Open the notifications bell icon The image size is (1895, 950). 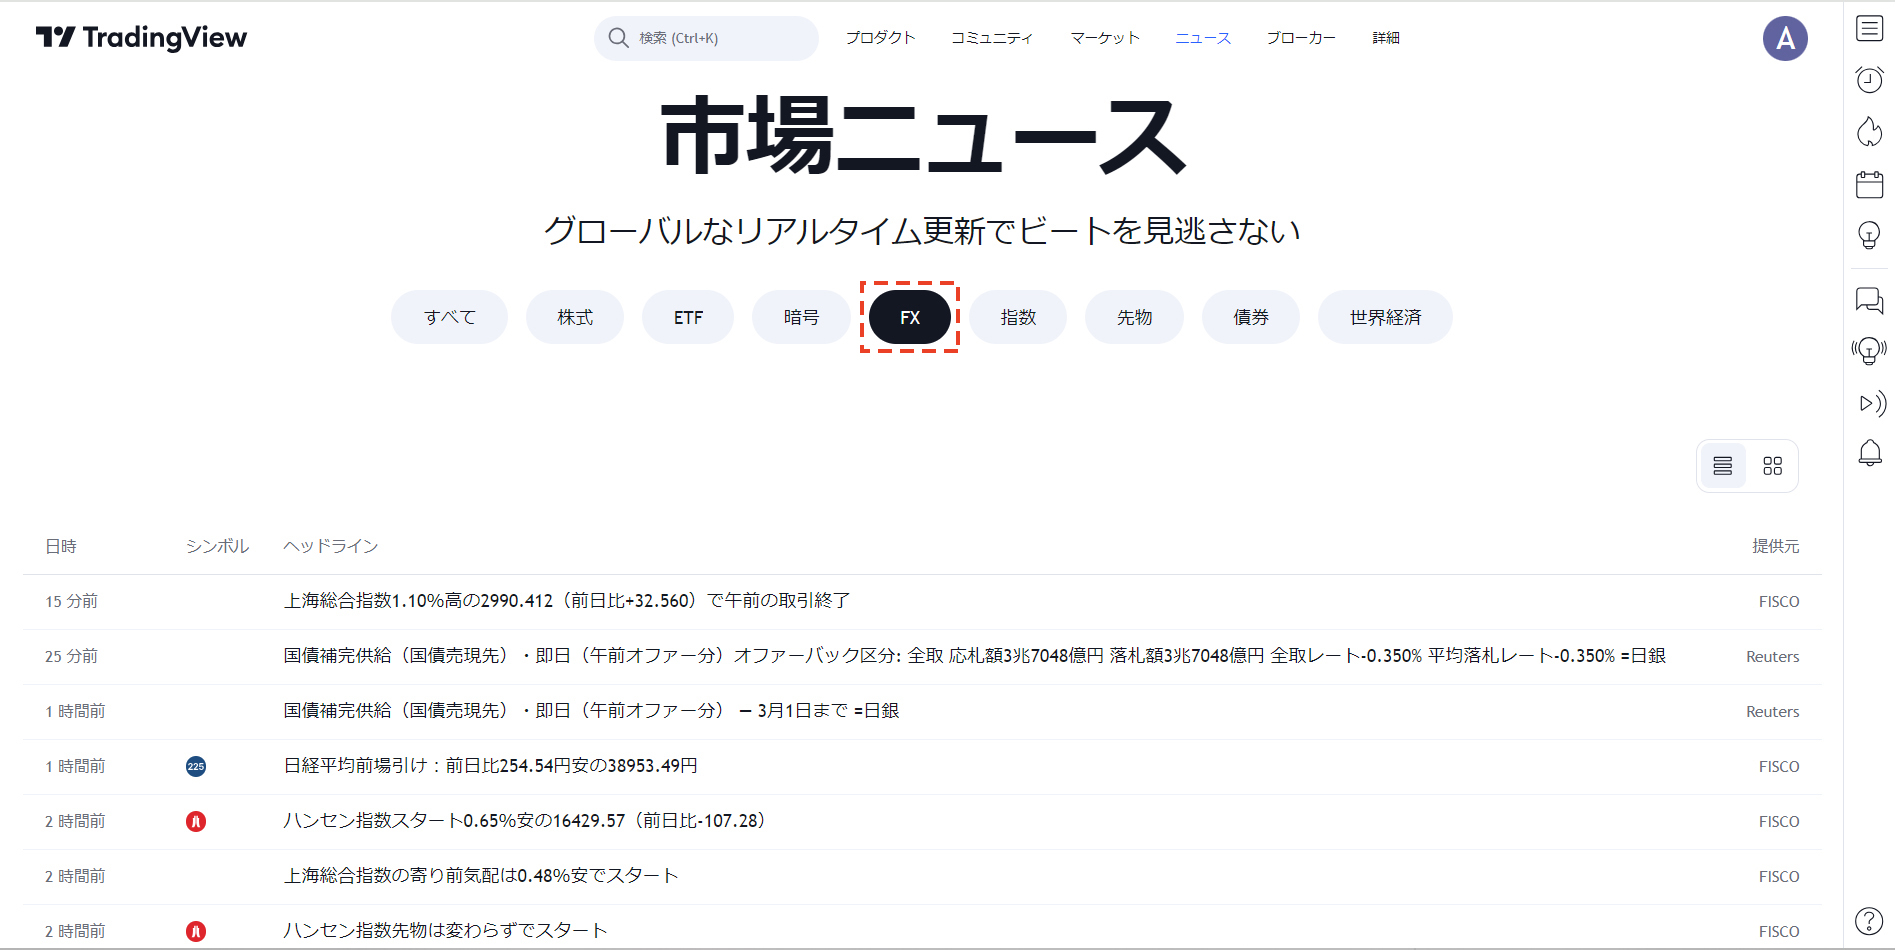[1869, 453]
